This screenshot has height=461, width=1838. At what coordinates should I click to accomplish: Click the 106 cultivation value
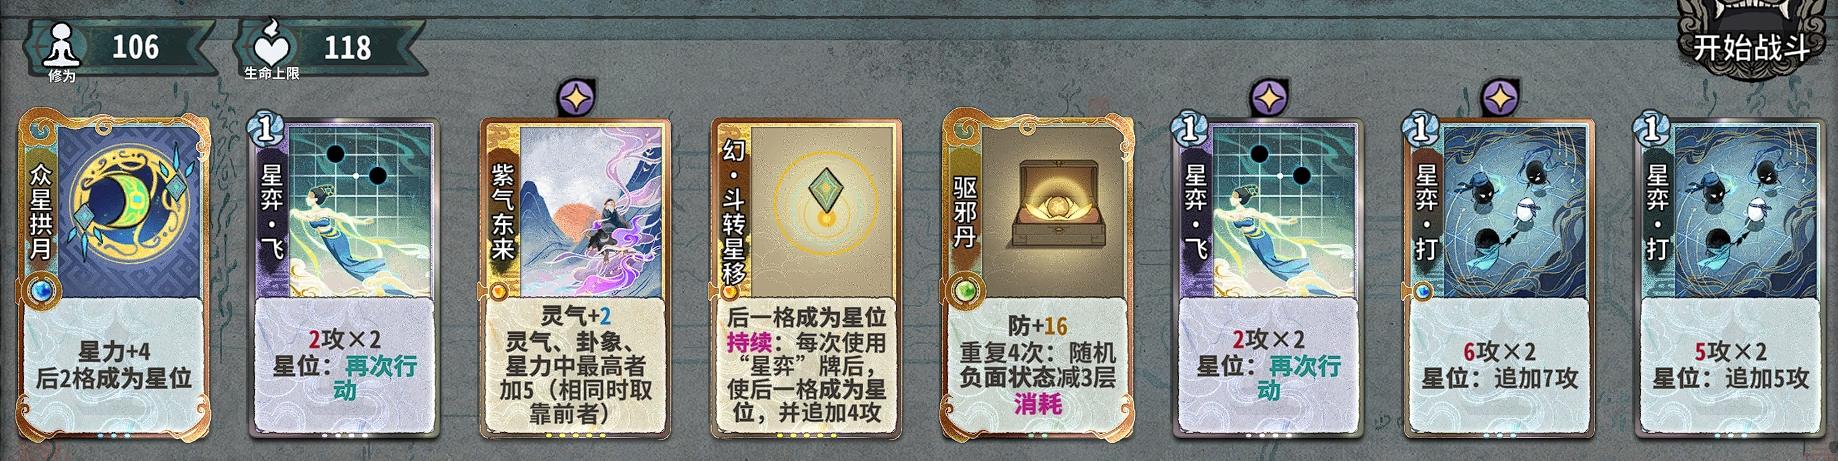pyautogui.click(x=135, y=46)
